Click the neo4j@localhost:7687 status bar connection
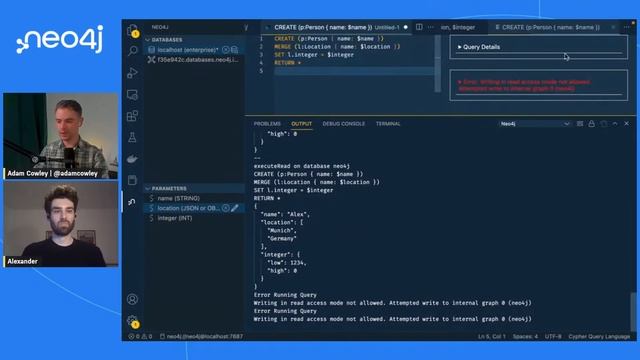Image resolution: width=640 pixels, height=360 pixels. click(x=202, y=337)
